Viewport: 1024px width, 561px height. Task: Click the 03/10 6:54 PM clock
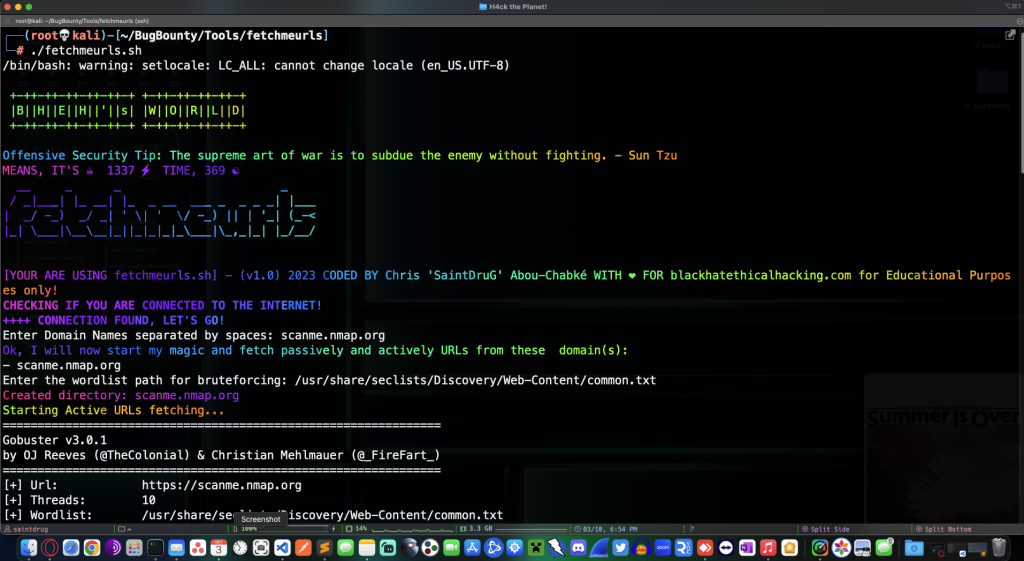(x=605, y=529)
